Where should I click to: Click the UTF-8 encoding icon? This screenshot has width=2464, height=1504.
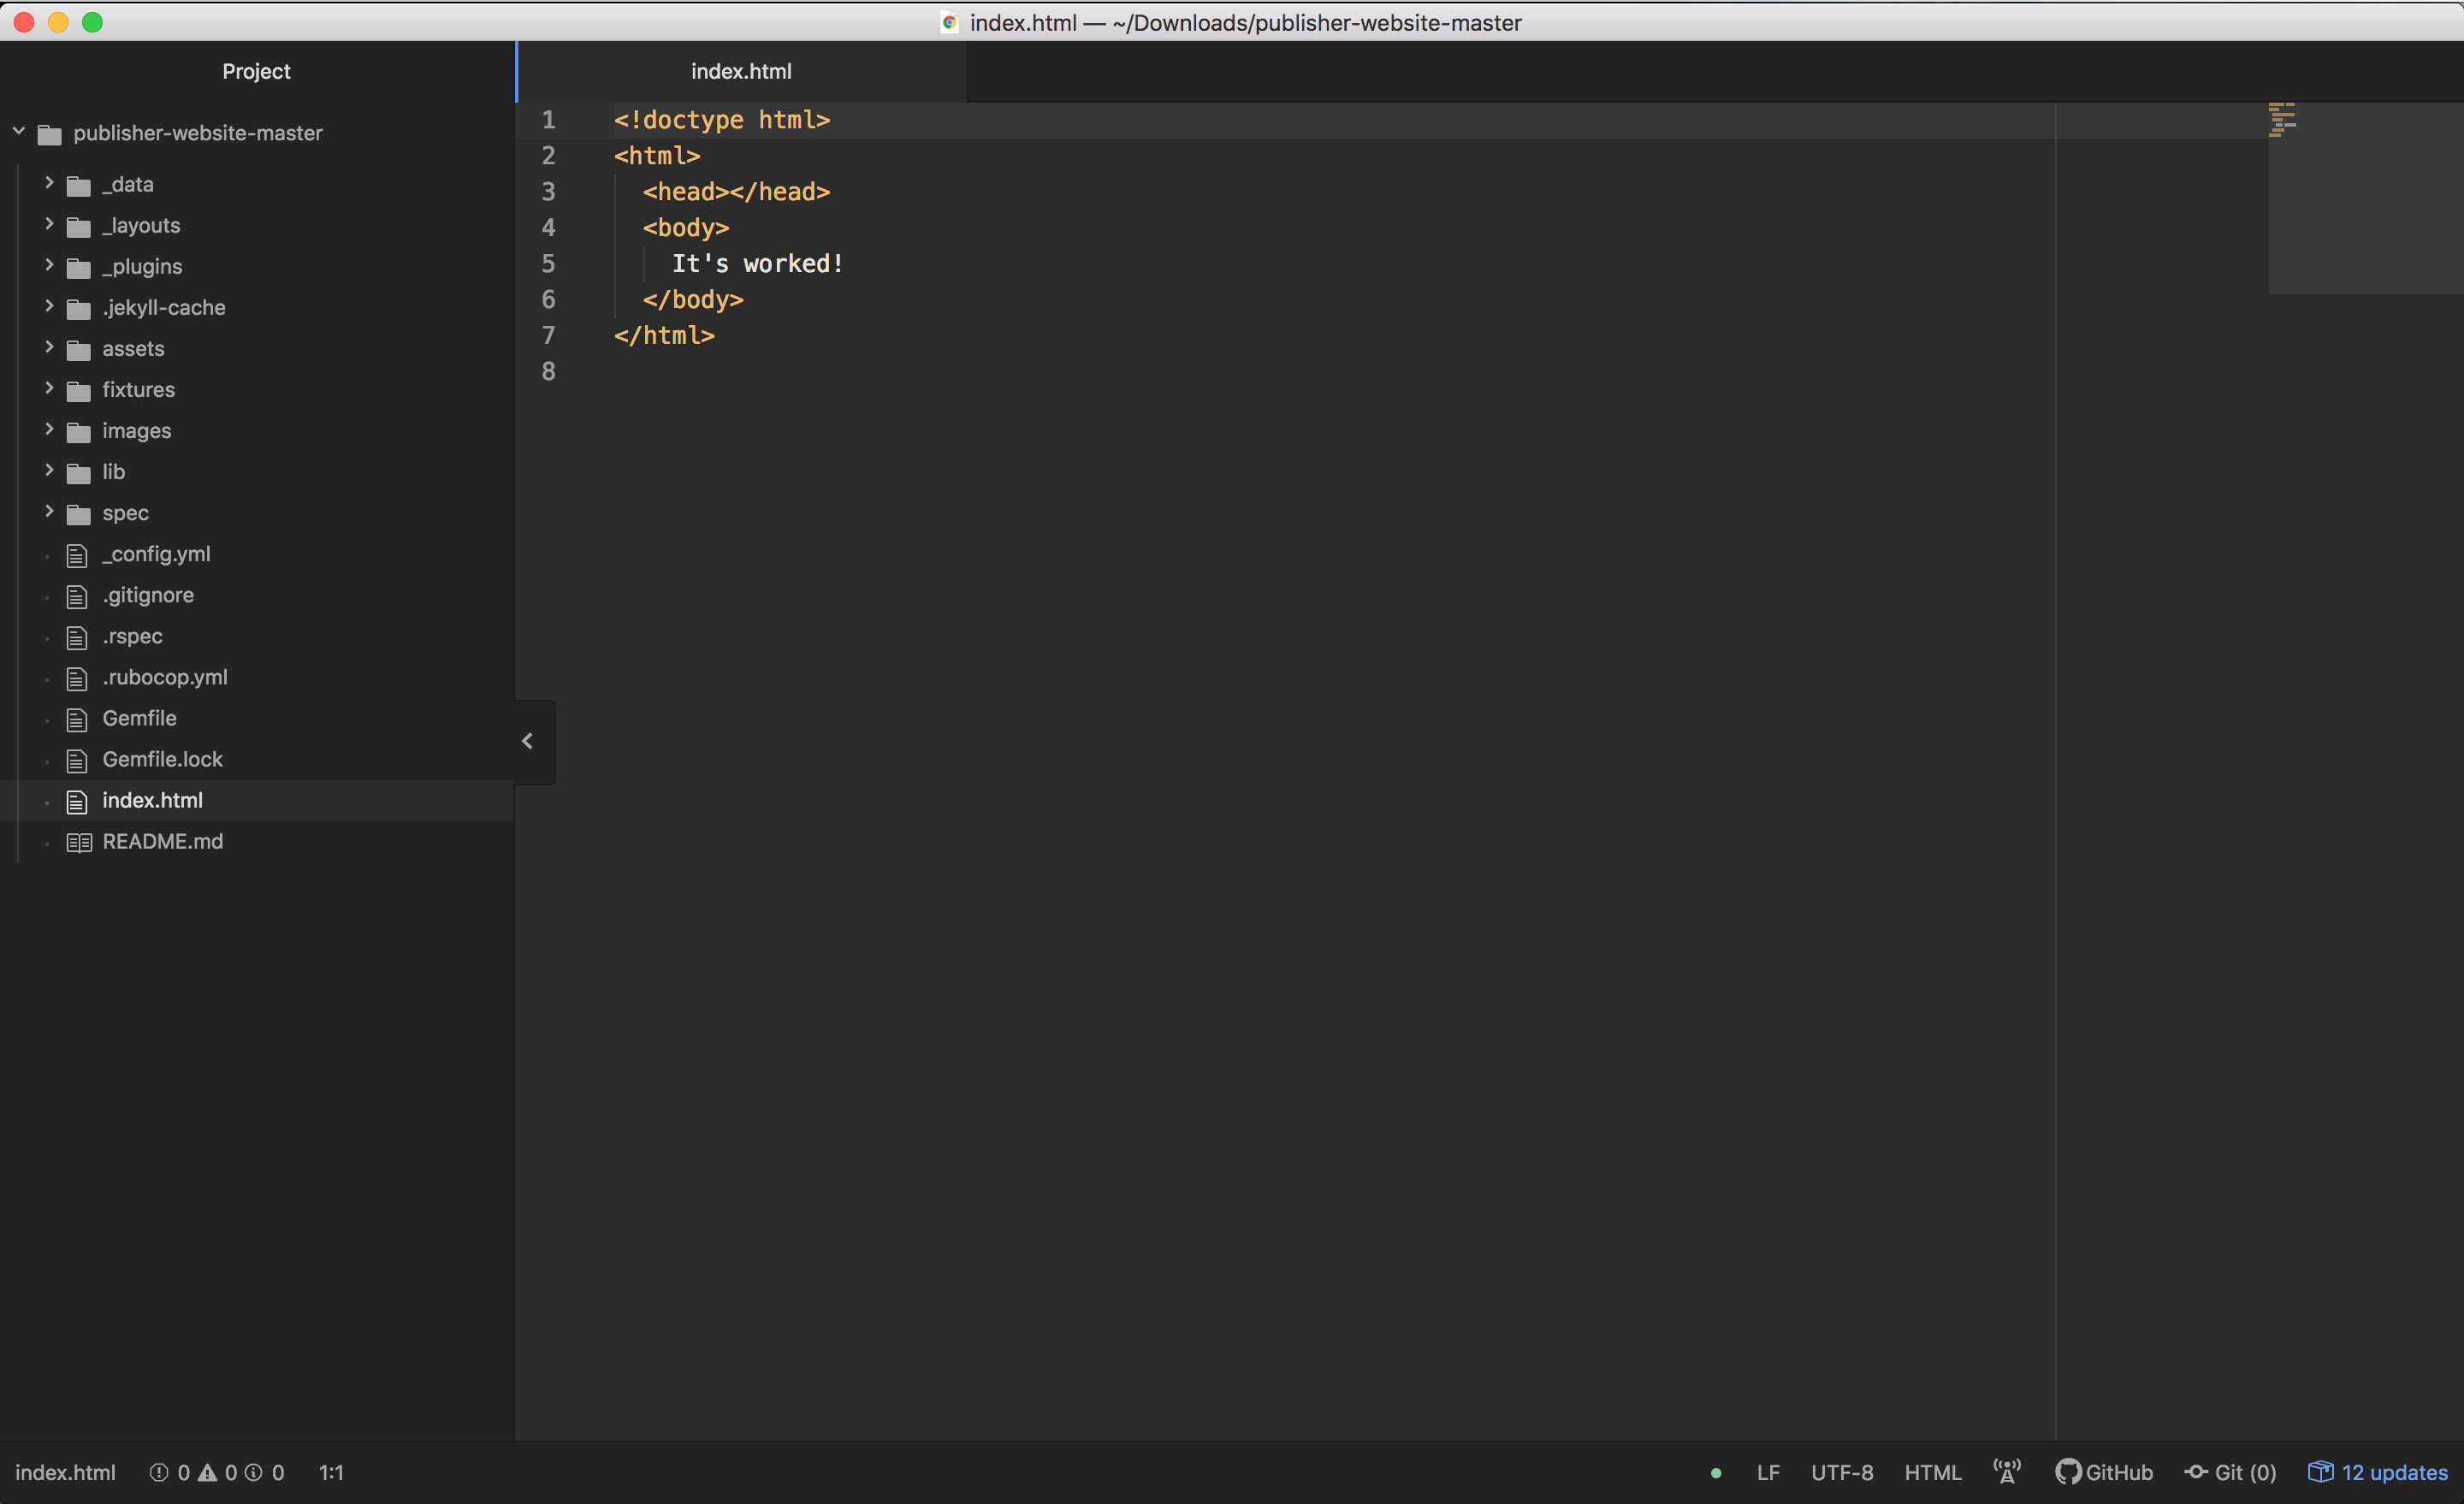coord(1841,1471)
